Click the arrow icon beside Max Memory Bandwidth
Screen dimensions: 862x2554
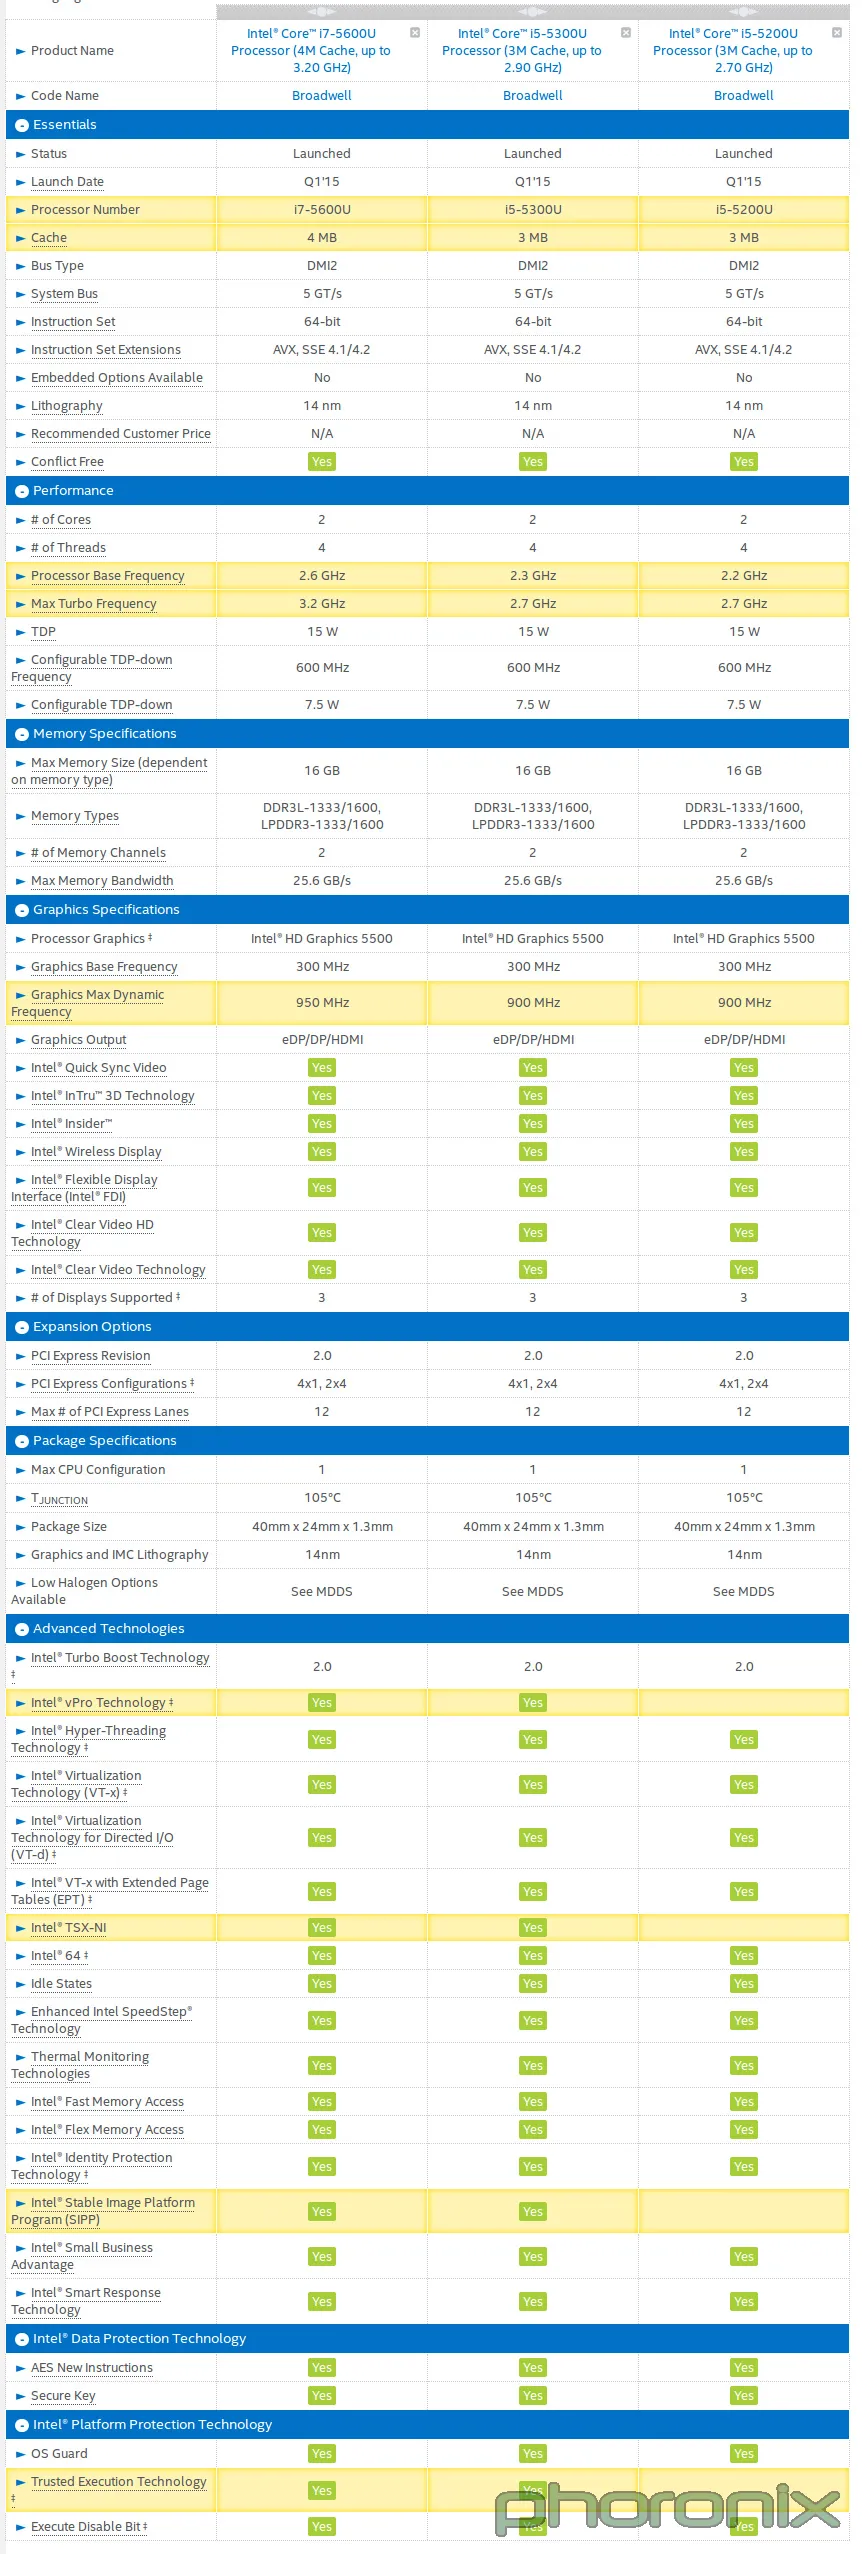point(20,881)
